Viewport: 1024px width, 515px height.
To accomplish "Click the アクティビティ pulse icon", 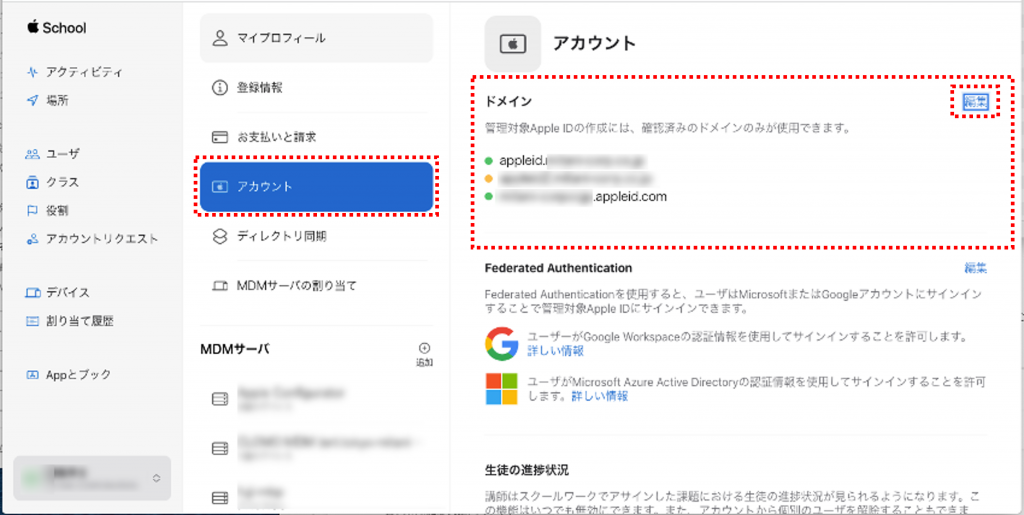I will 32,72.
